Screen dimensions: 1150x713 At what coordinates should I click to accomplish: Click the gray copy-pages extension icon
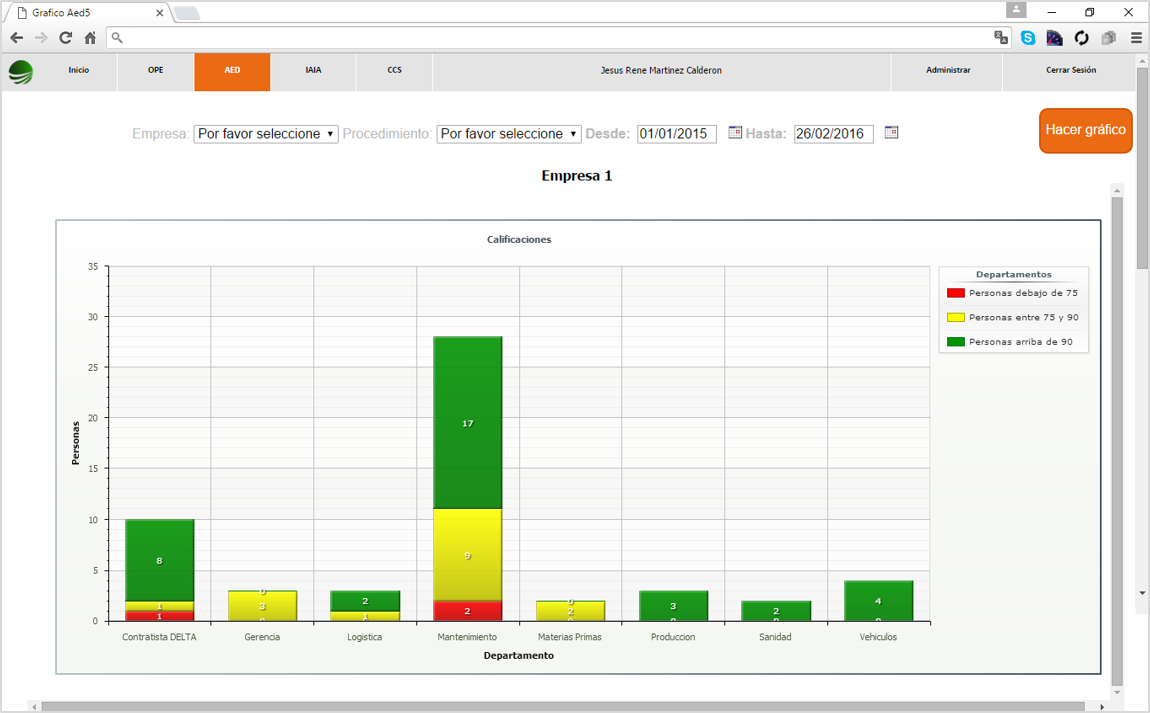click(x=1108, y=37)
